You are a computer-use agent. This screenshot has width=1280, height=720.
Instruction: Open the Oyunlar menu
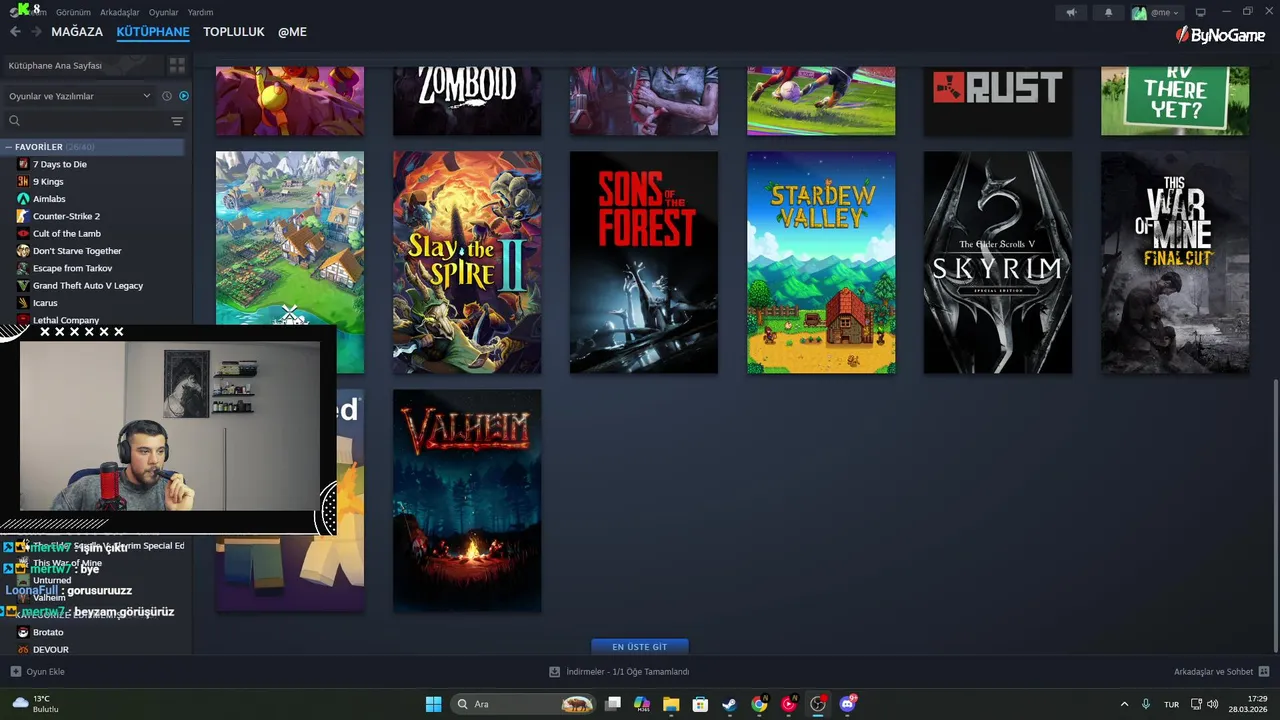163,12
